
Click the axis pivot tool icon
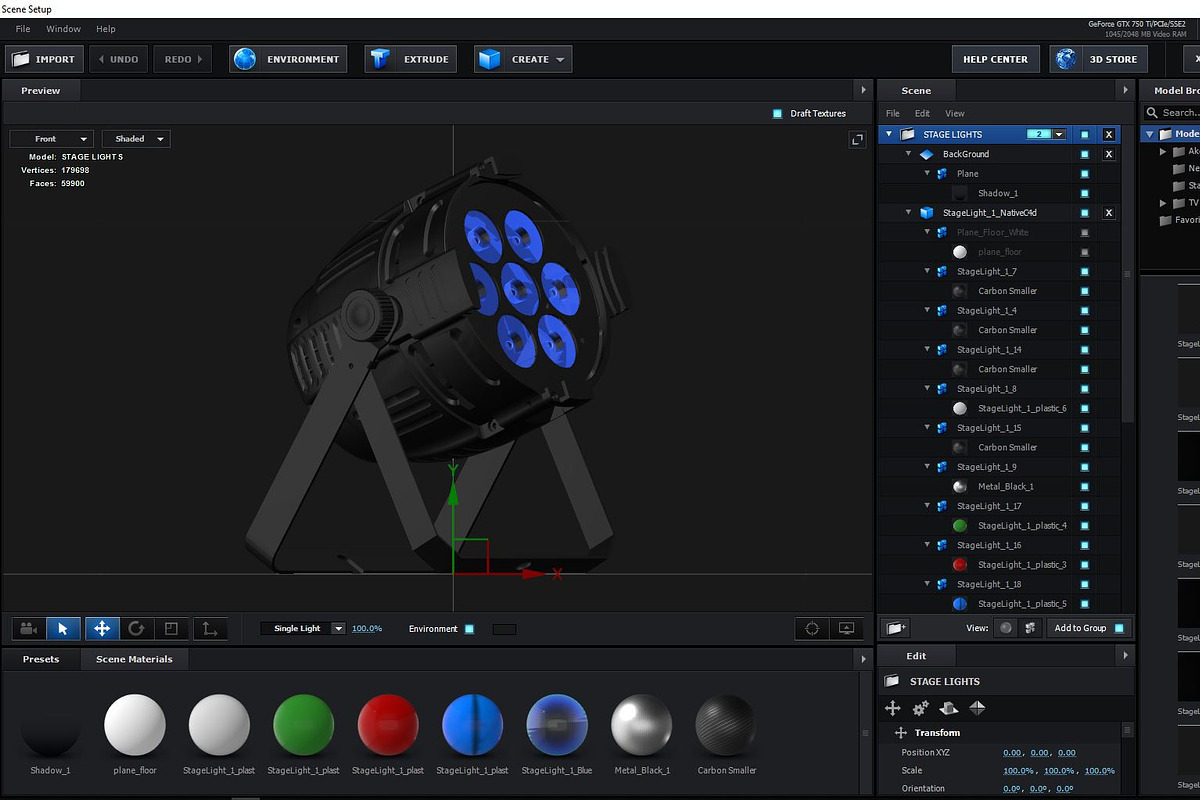click(x=210, y=629)
